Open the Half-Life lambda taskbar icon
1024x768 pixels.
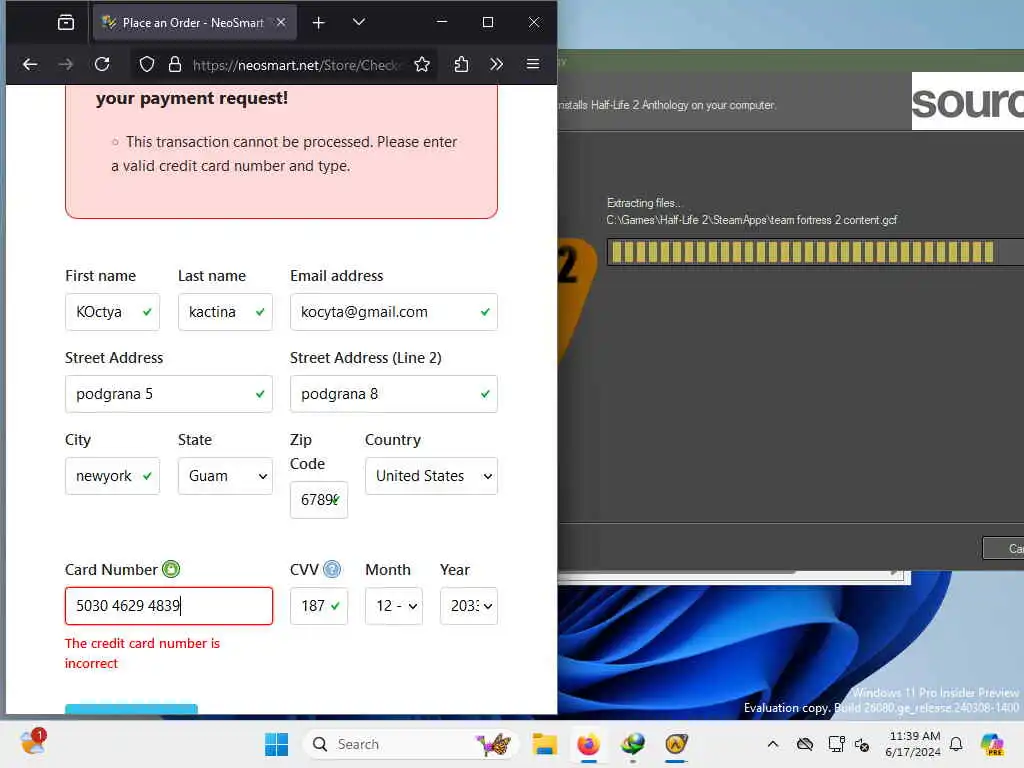(x=677, y=744)
